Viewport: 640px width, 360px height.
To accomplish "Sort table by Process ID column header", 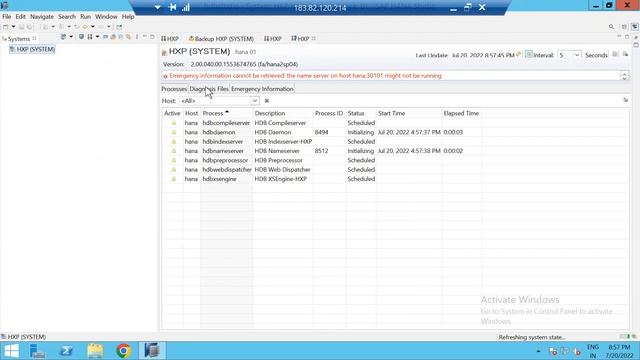I will [329, 113].
